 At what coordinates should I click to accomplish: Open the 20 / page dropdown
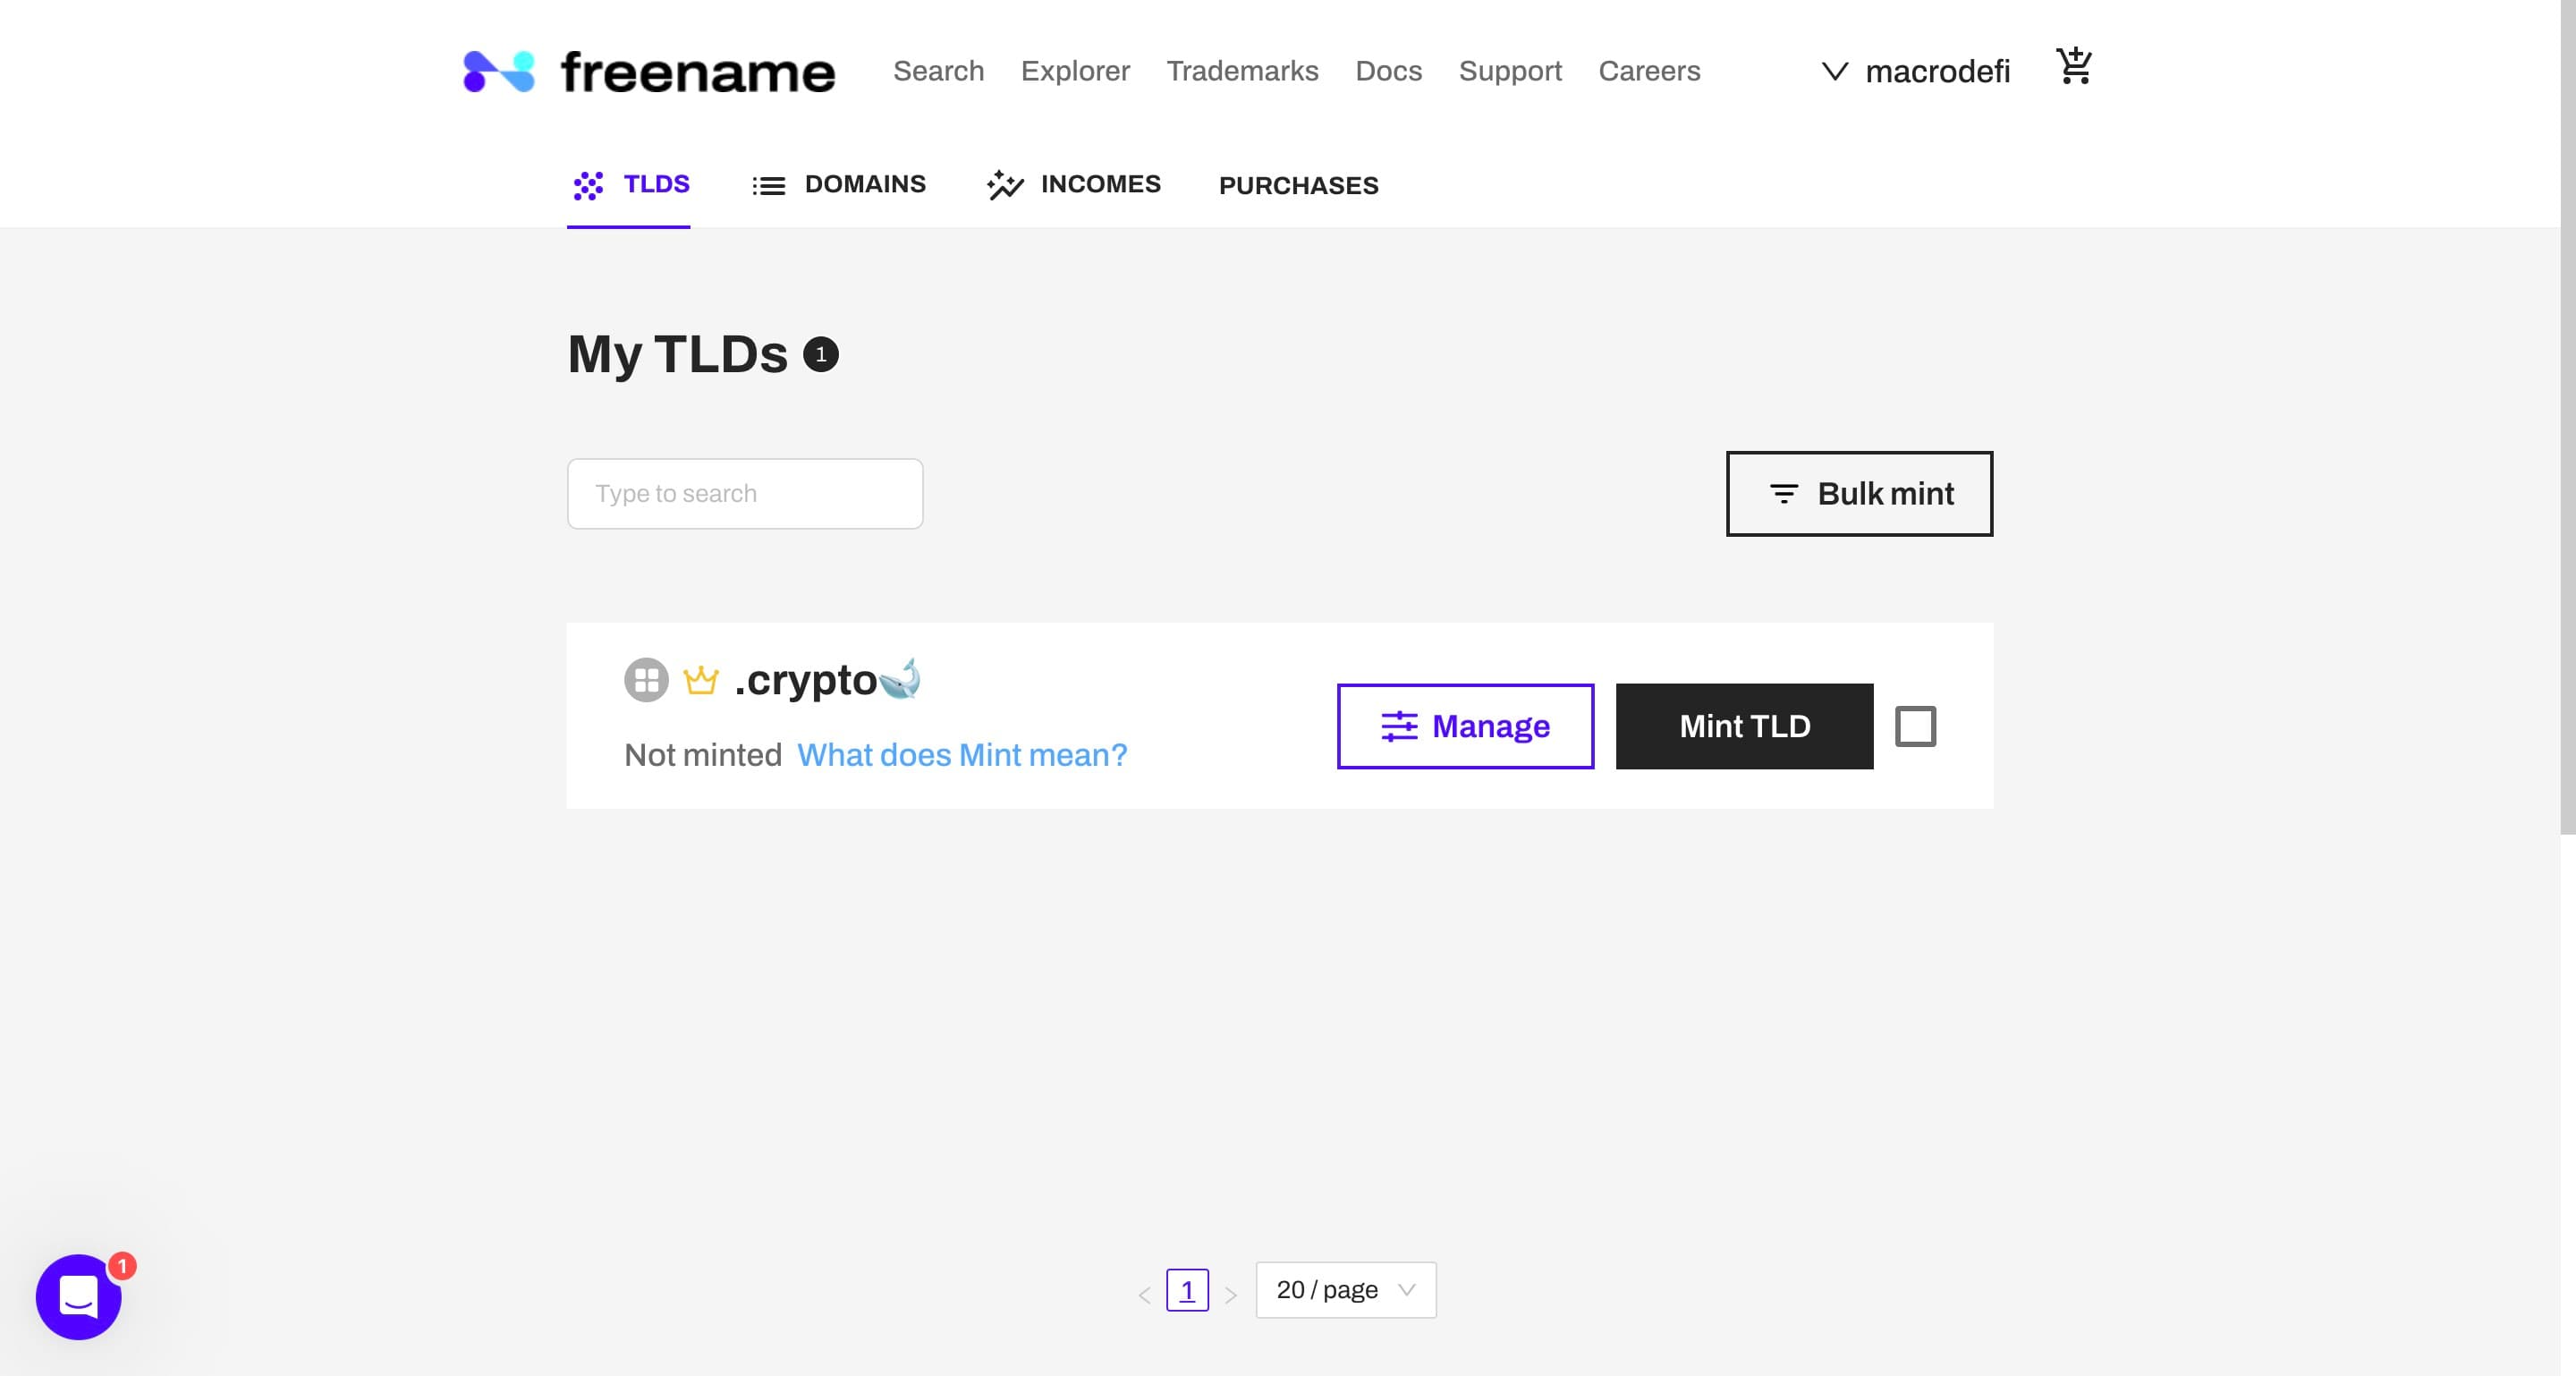coord(1345,1290)
